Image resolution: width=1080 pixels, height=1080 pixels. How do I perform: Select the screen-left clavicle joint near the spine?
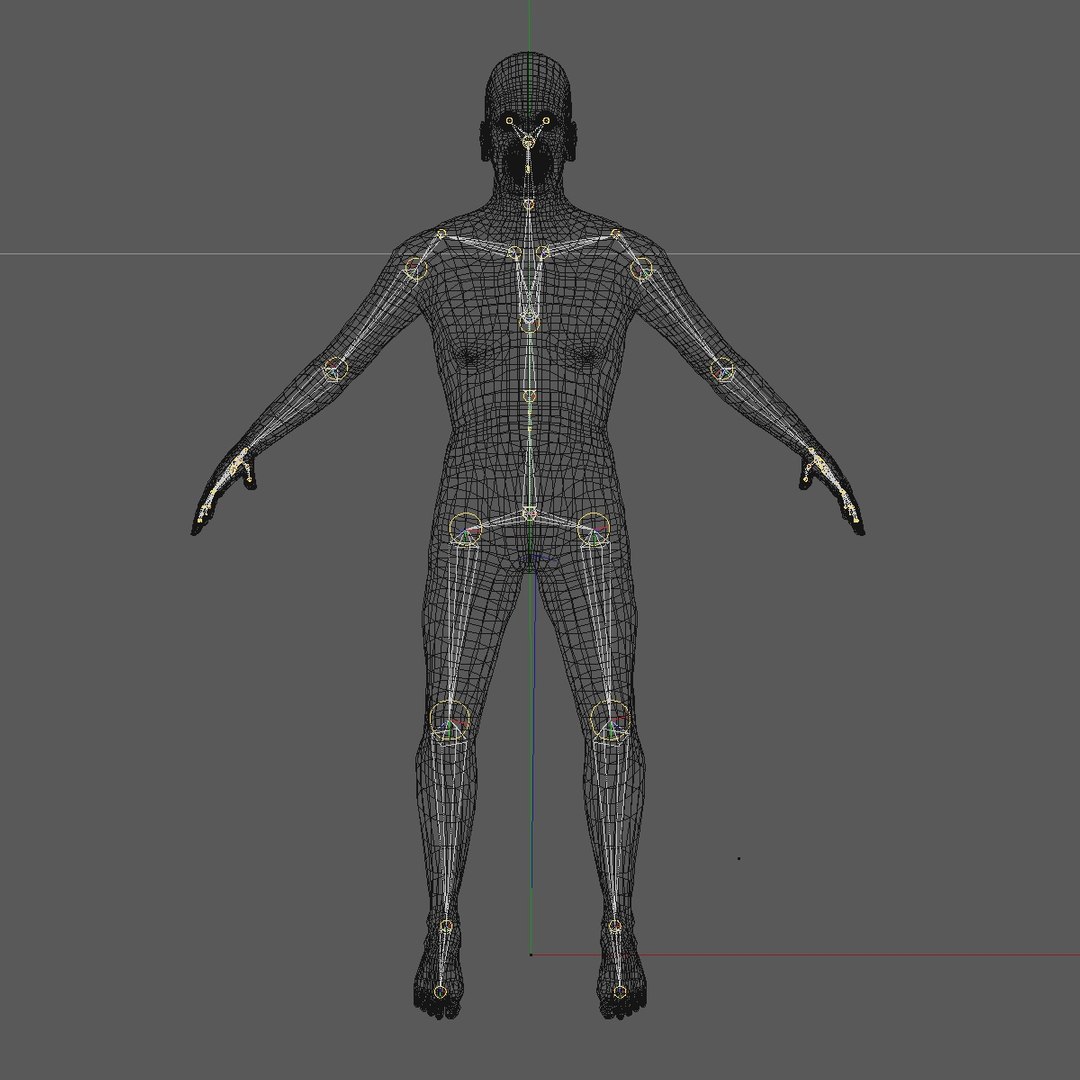515,253
